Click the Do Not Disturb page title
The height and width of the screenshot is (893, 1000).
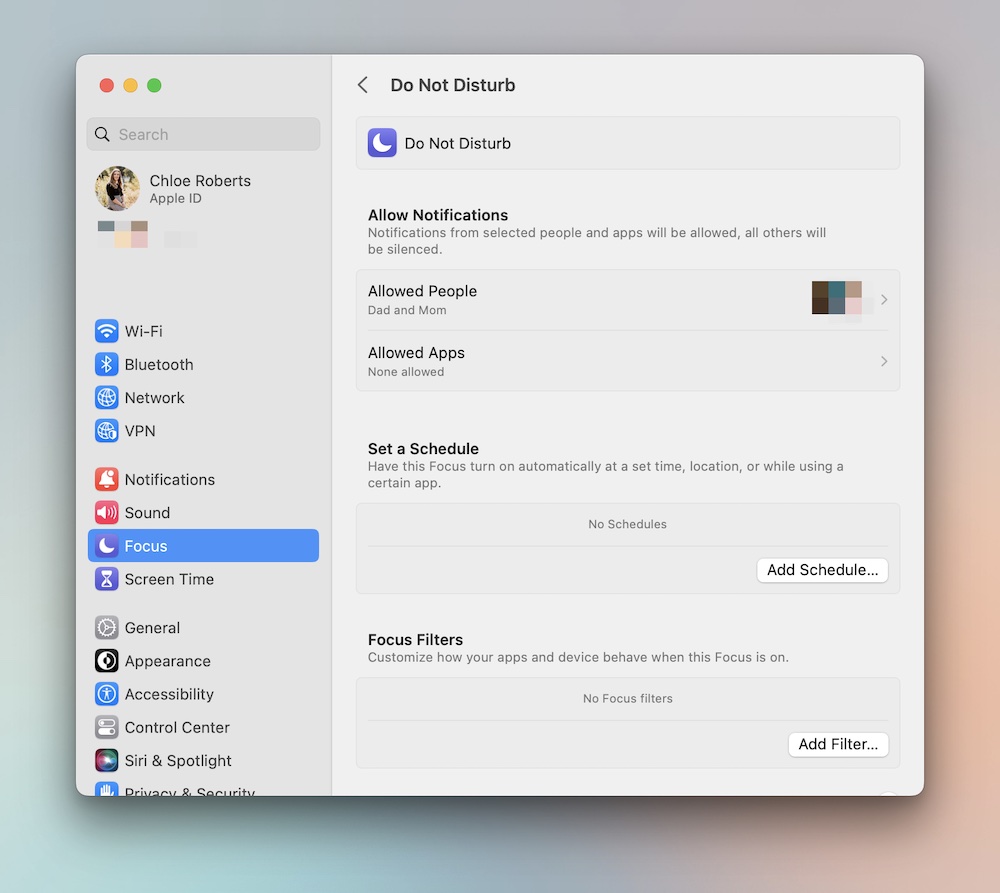point(453,85)
